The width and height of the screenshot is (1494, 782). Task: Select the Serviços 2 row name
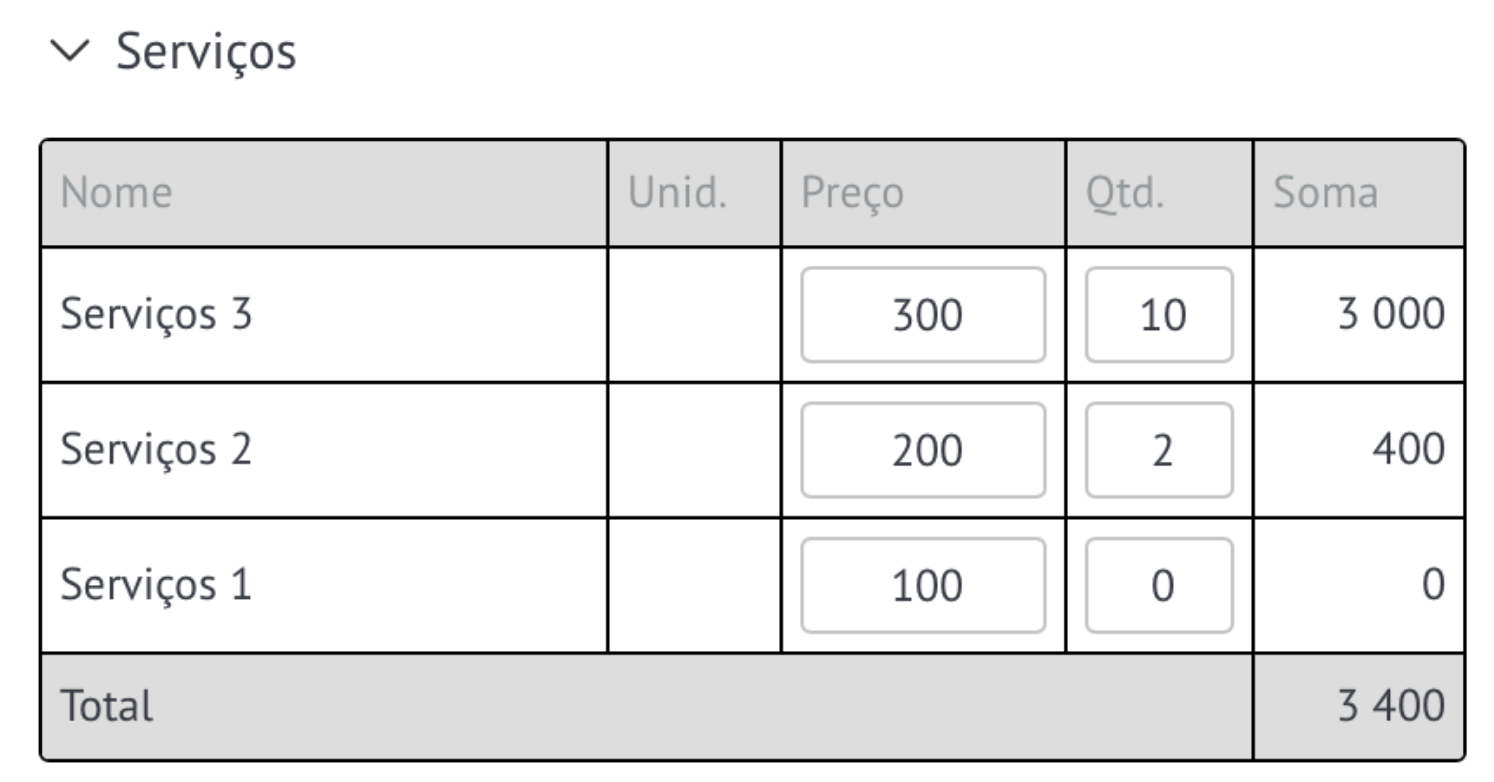point(156,451)
